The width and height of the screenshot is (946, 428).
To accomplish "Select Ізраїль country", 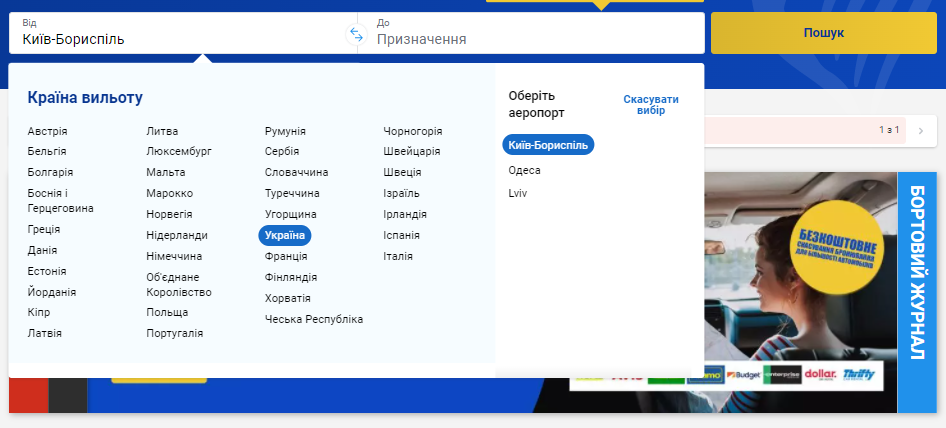I will coord(402,193).
